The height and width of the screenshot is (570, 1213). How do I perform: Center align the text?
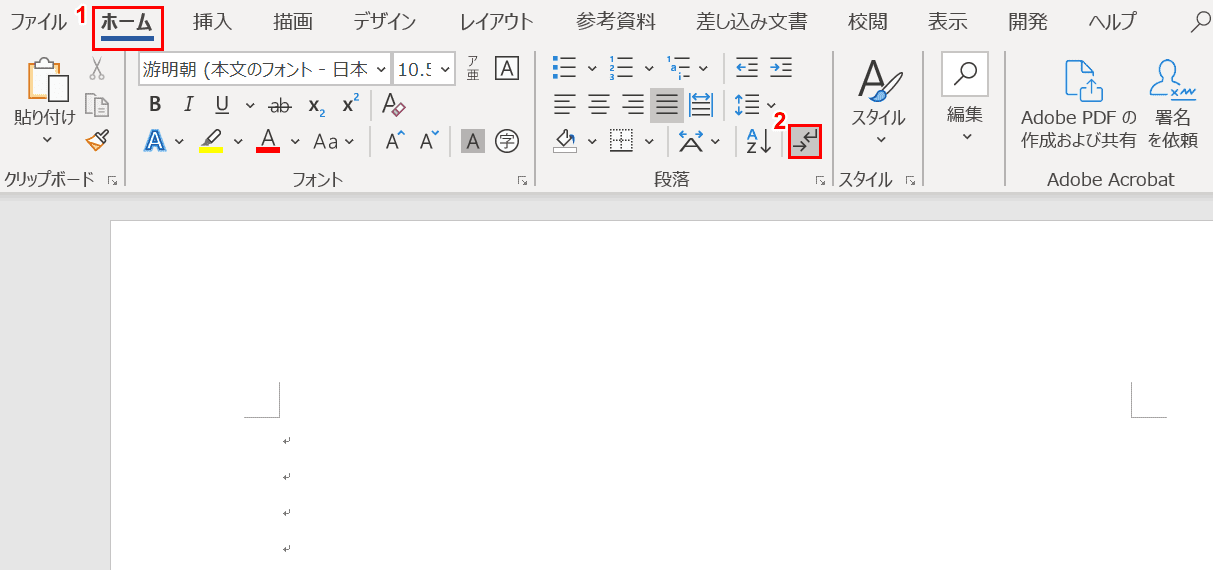[x=599, y=104]
